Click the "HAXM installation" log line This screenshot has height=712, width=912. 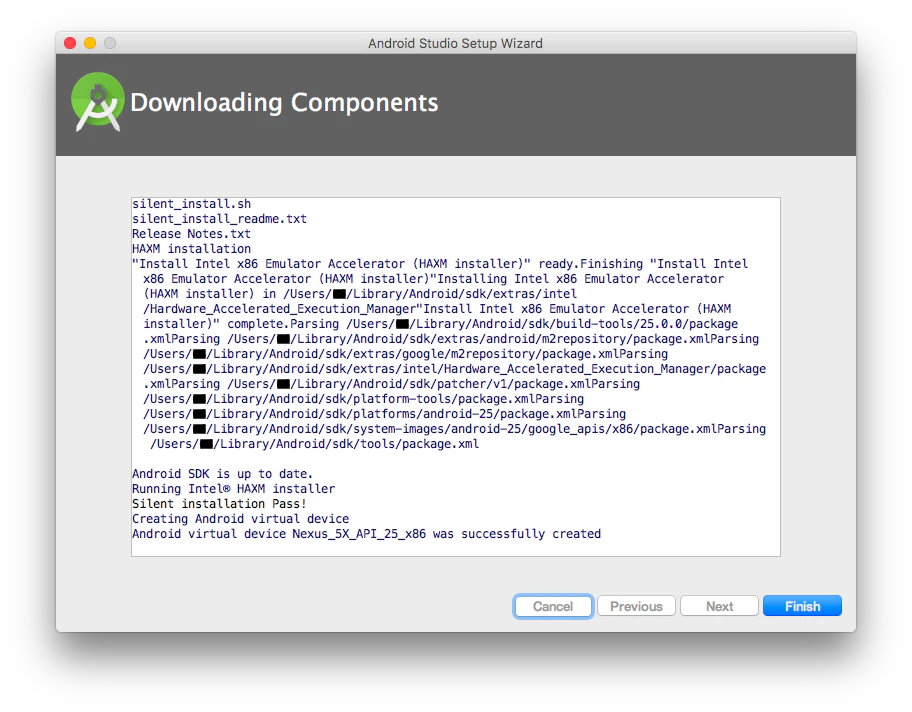pos(191,249)
